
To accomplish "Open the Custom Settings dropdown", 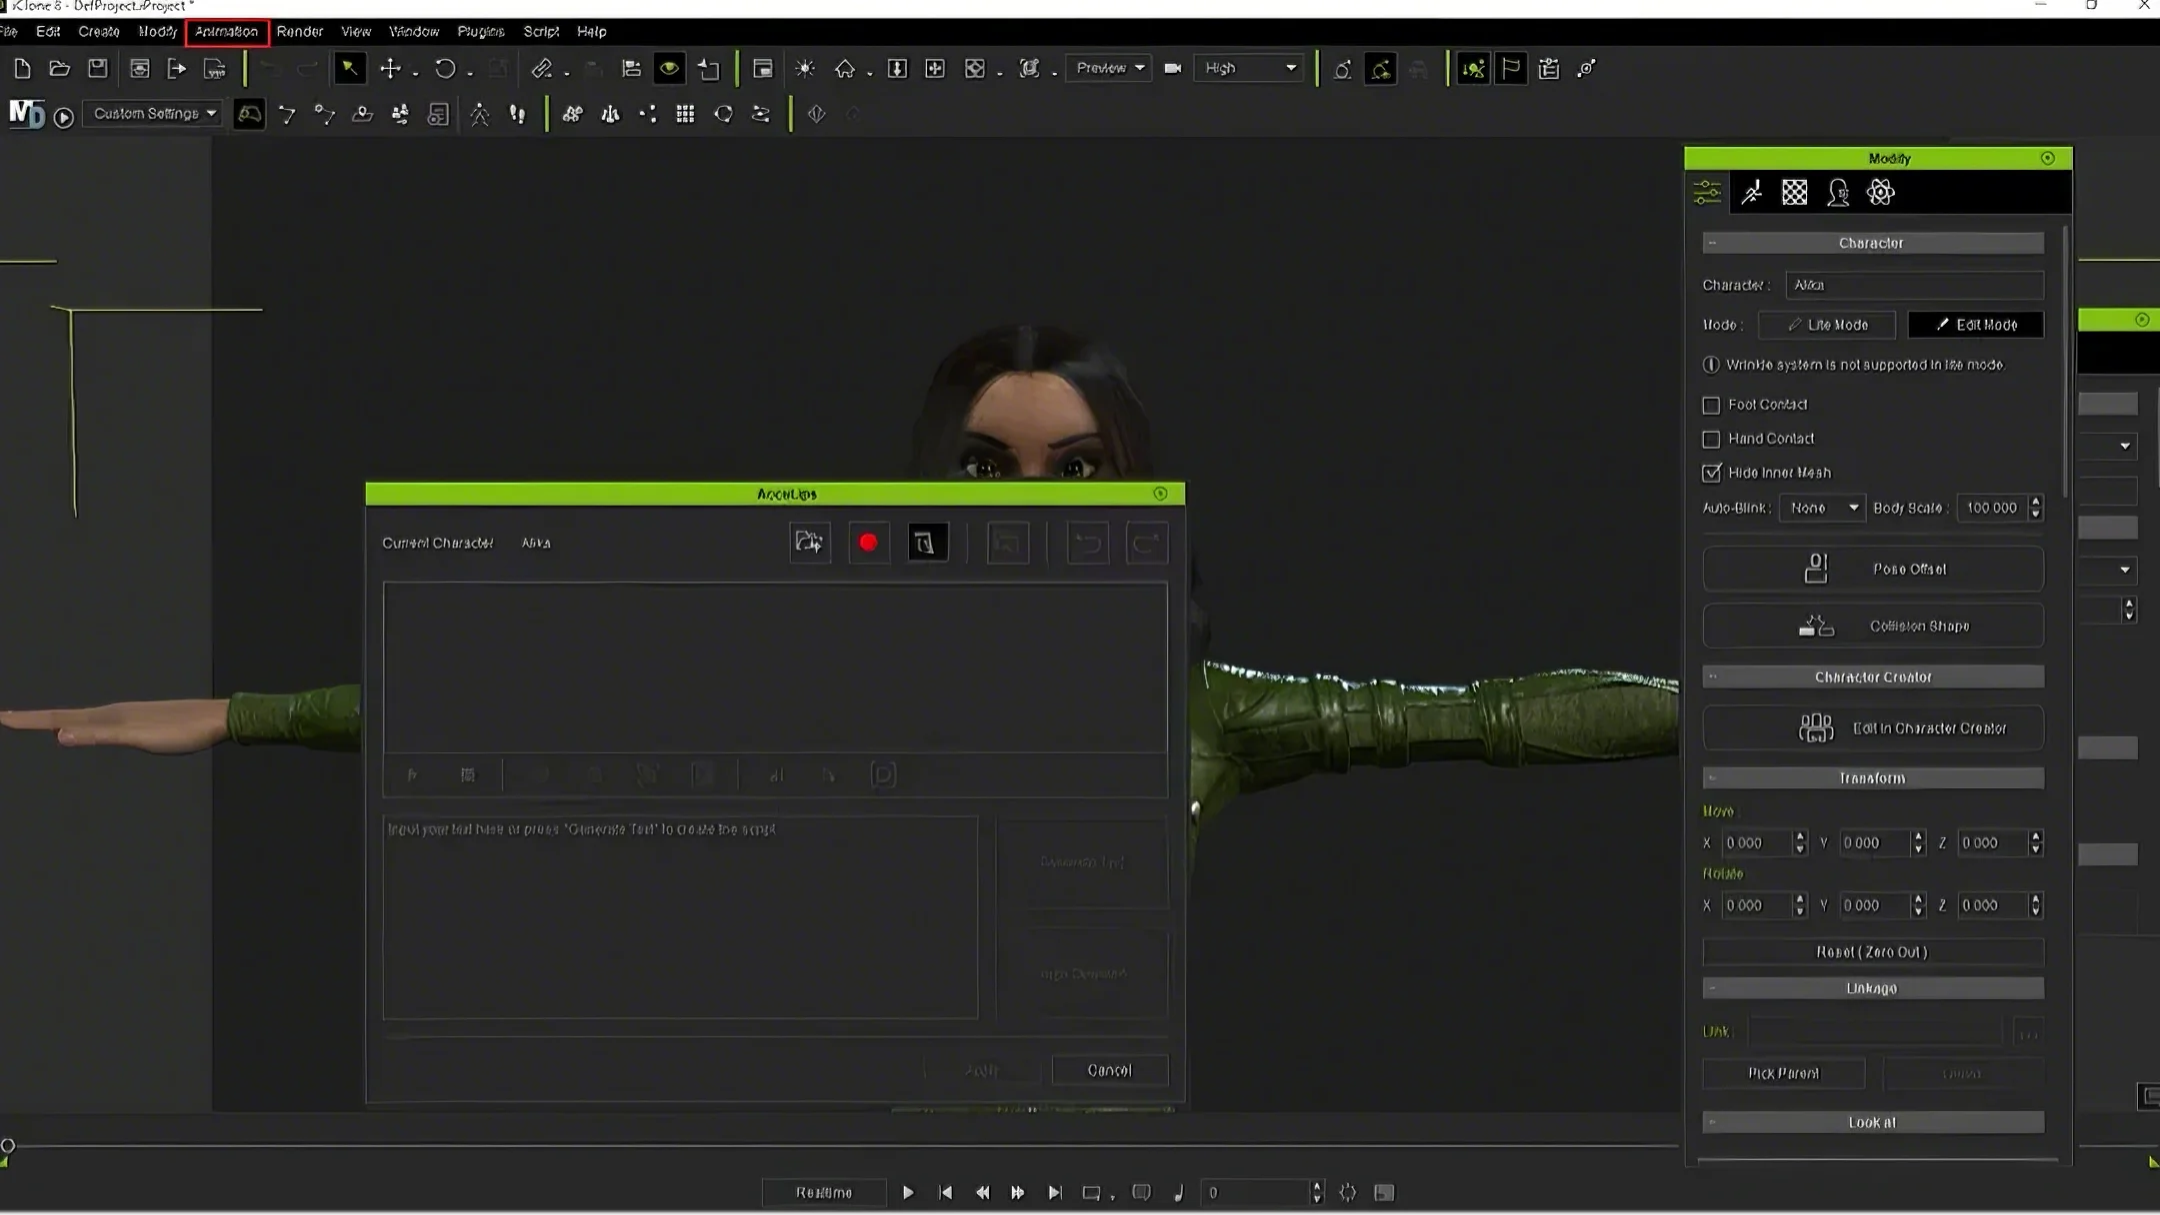I will pyautogui.click(x=153, y=114).
